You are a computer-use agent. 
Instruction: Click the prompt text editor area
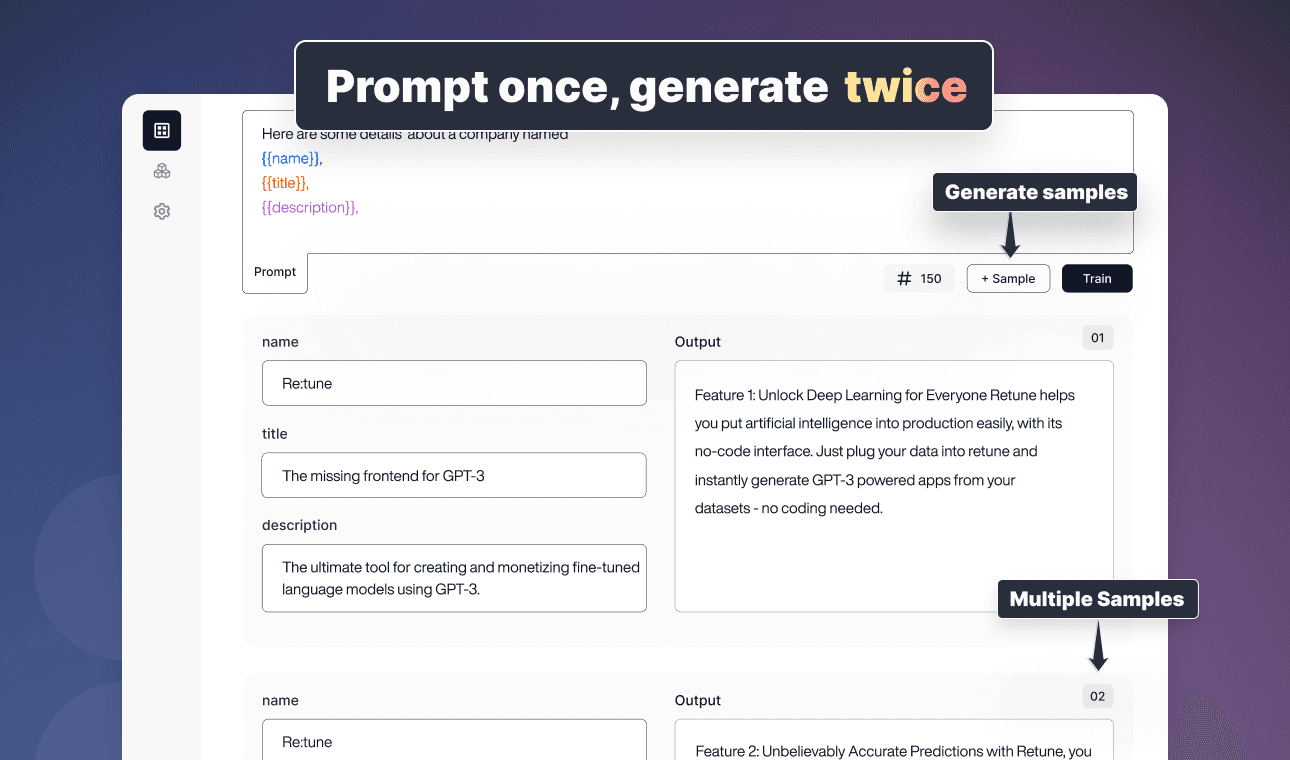(x=688, y=182)
